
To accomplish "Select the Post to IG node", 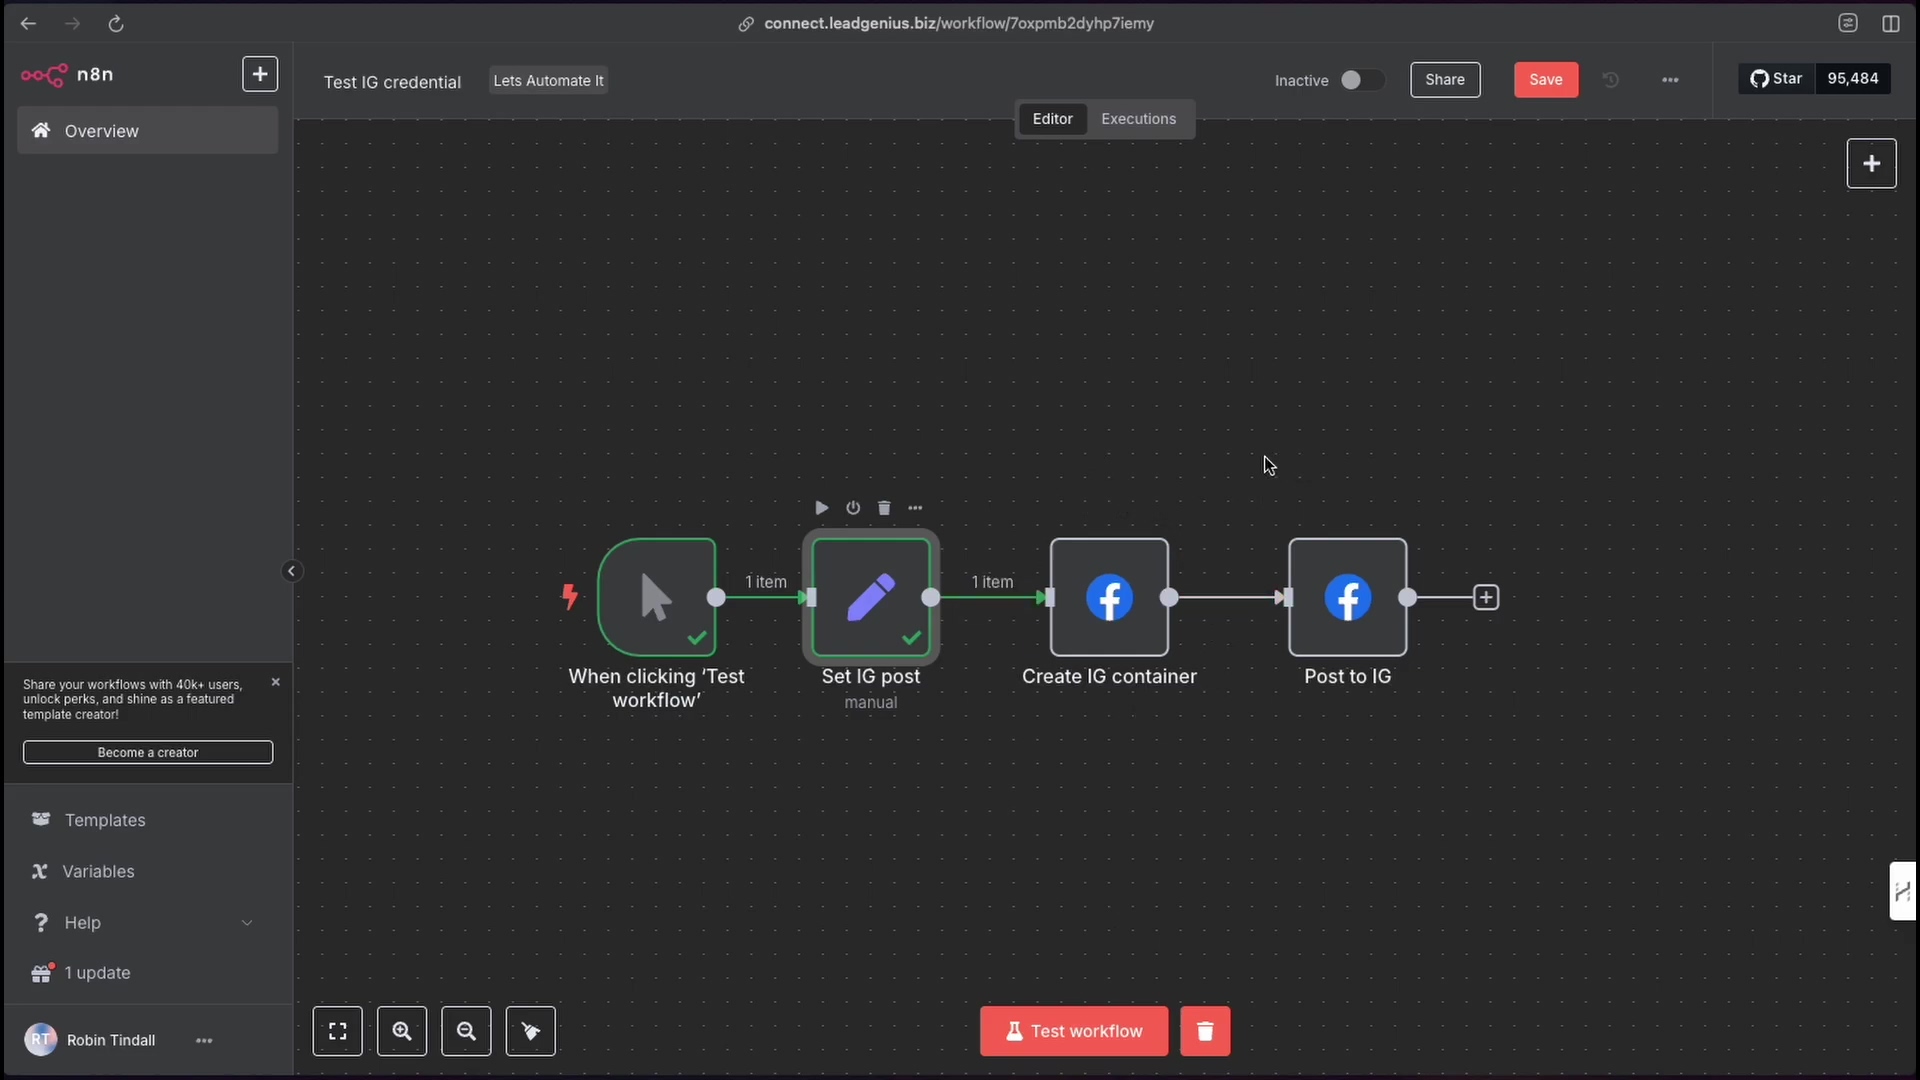I will [1348, 597].
